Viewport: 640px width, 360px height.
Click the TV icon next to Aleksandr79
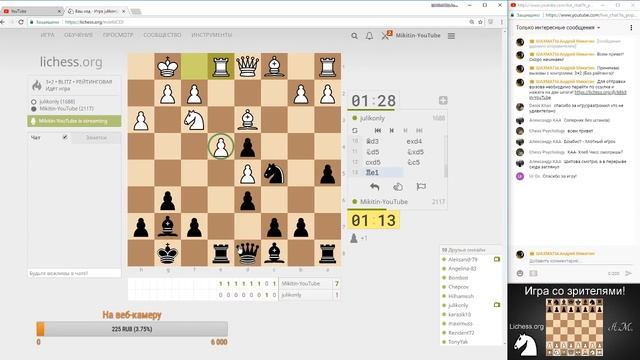tap(497, 260)
